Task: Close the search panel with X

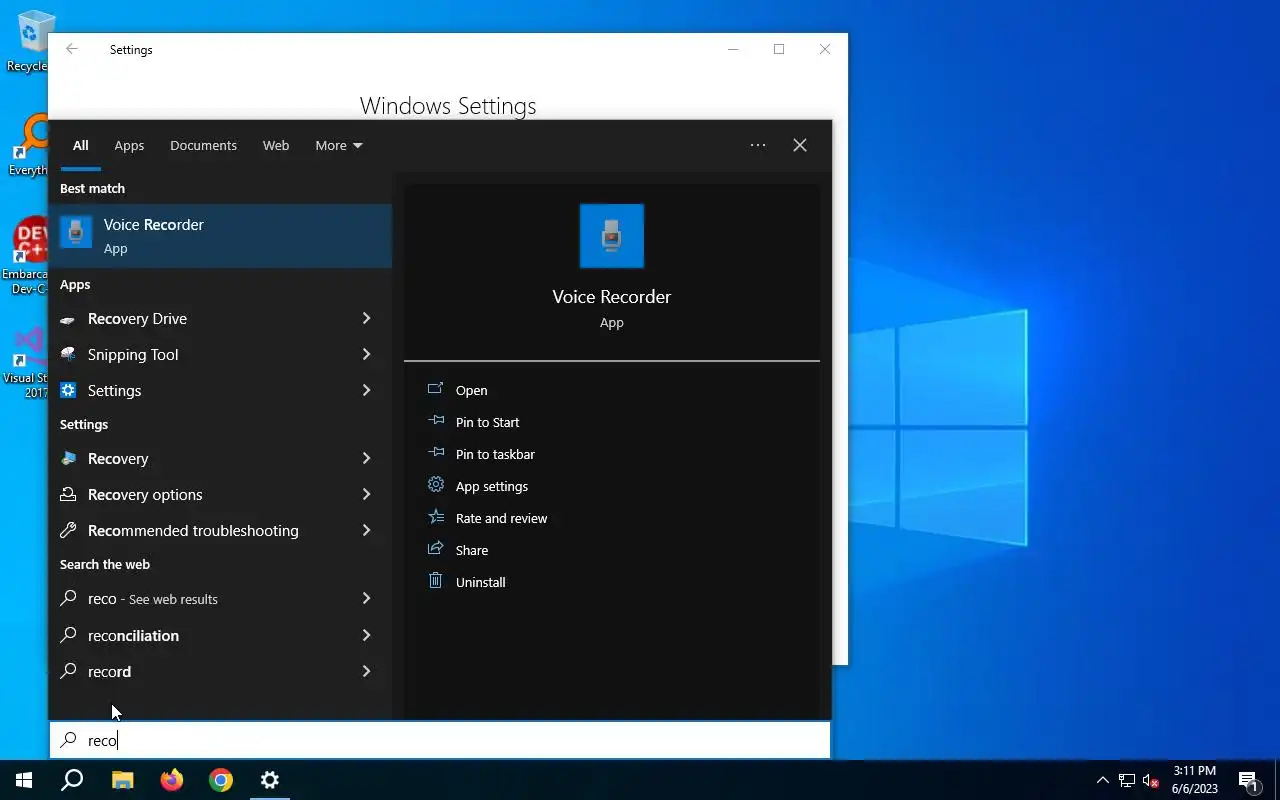Action: tap(800, 145)
